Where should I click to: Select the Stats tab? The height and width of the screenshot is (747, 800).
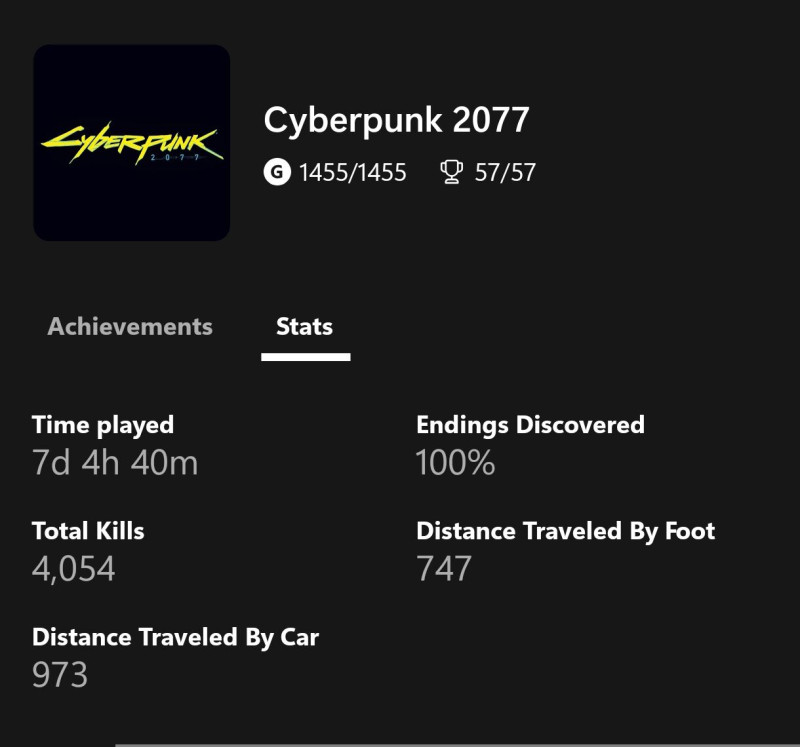pos(304,327)
